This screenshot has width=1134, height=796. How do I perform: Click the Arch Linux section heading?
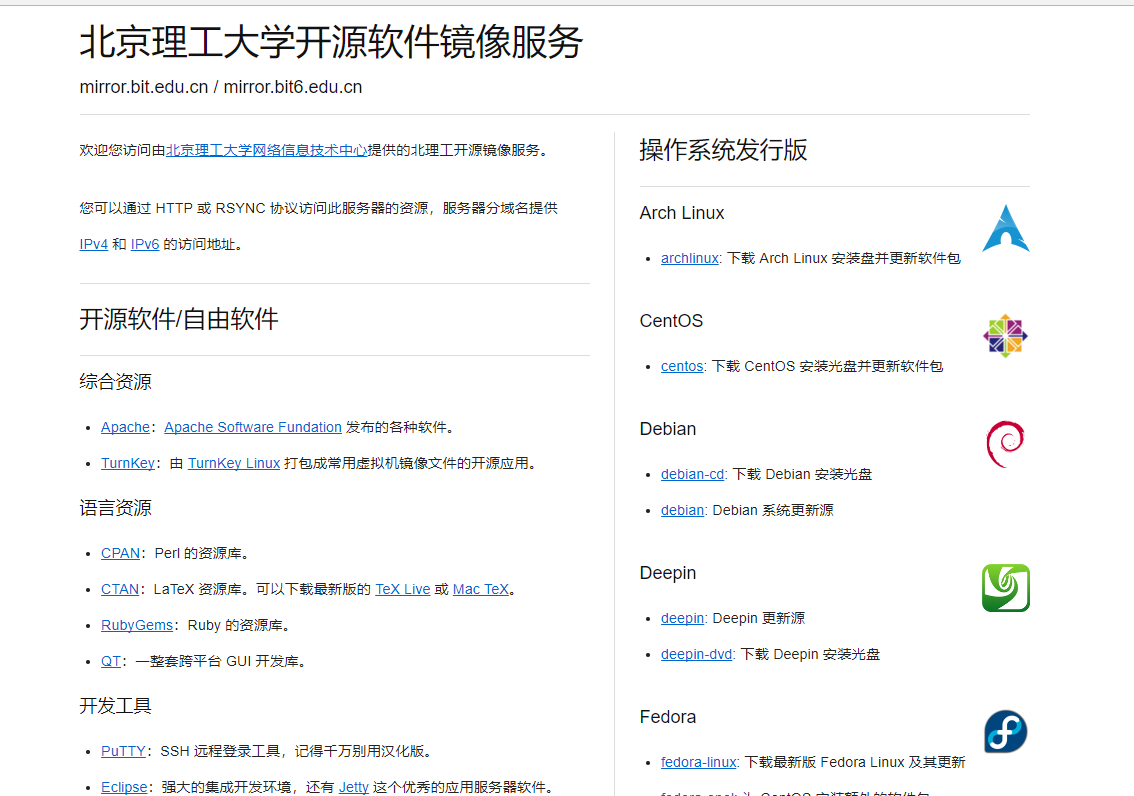[x=682, y=213]
